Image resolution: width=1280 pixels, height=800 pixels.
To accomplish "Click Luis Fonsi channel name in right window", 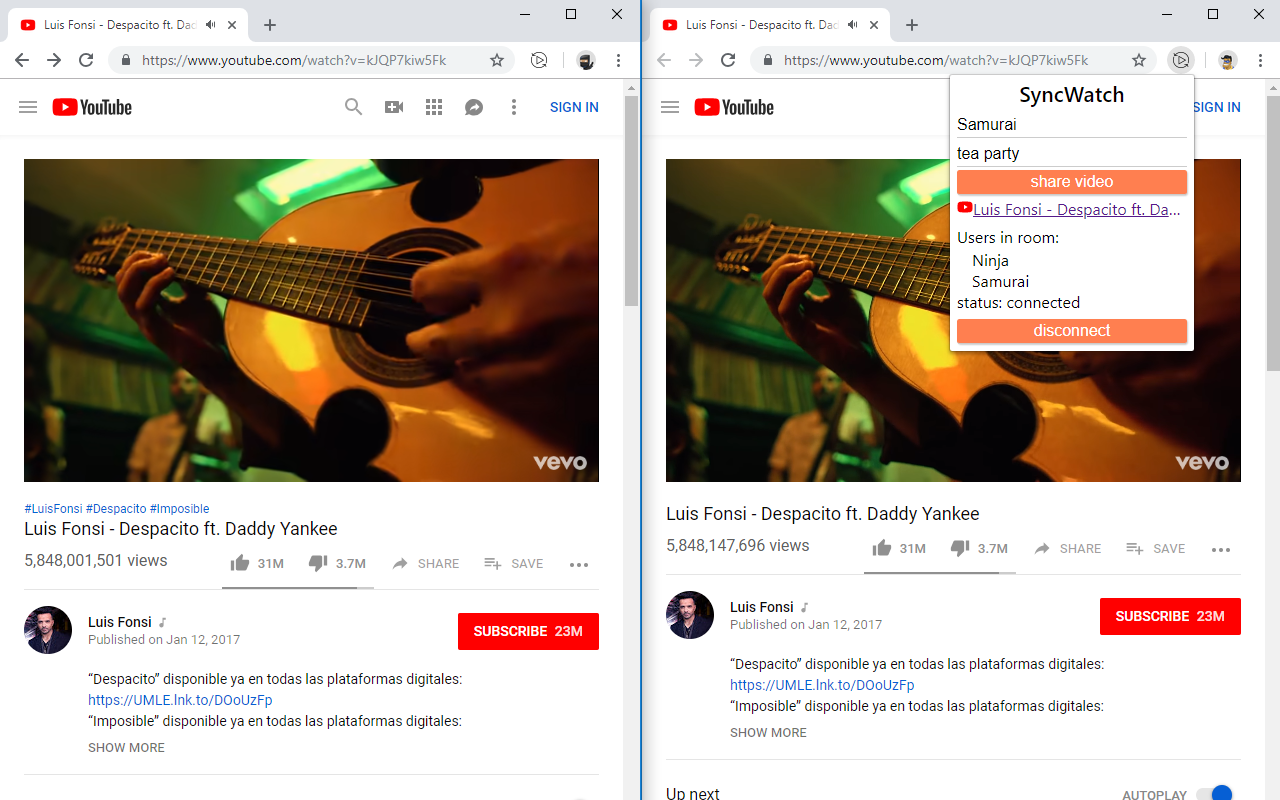I will pyautogui.click(x=761, y=607).
